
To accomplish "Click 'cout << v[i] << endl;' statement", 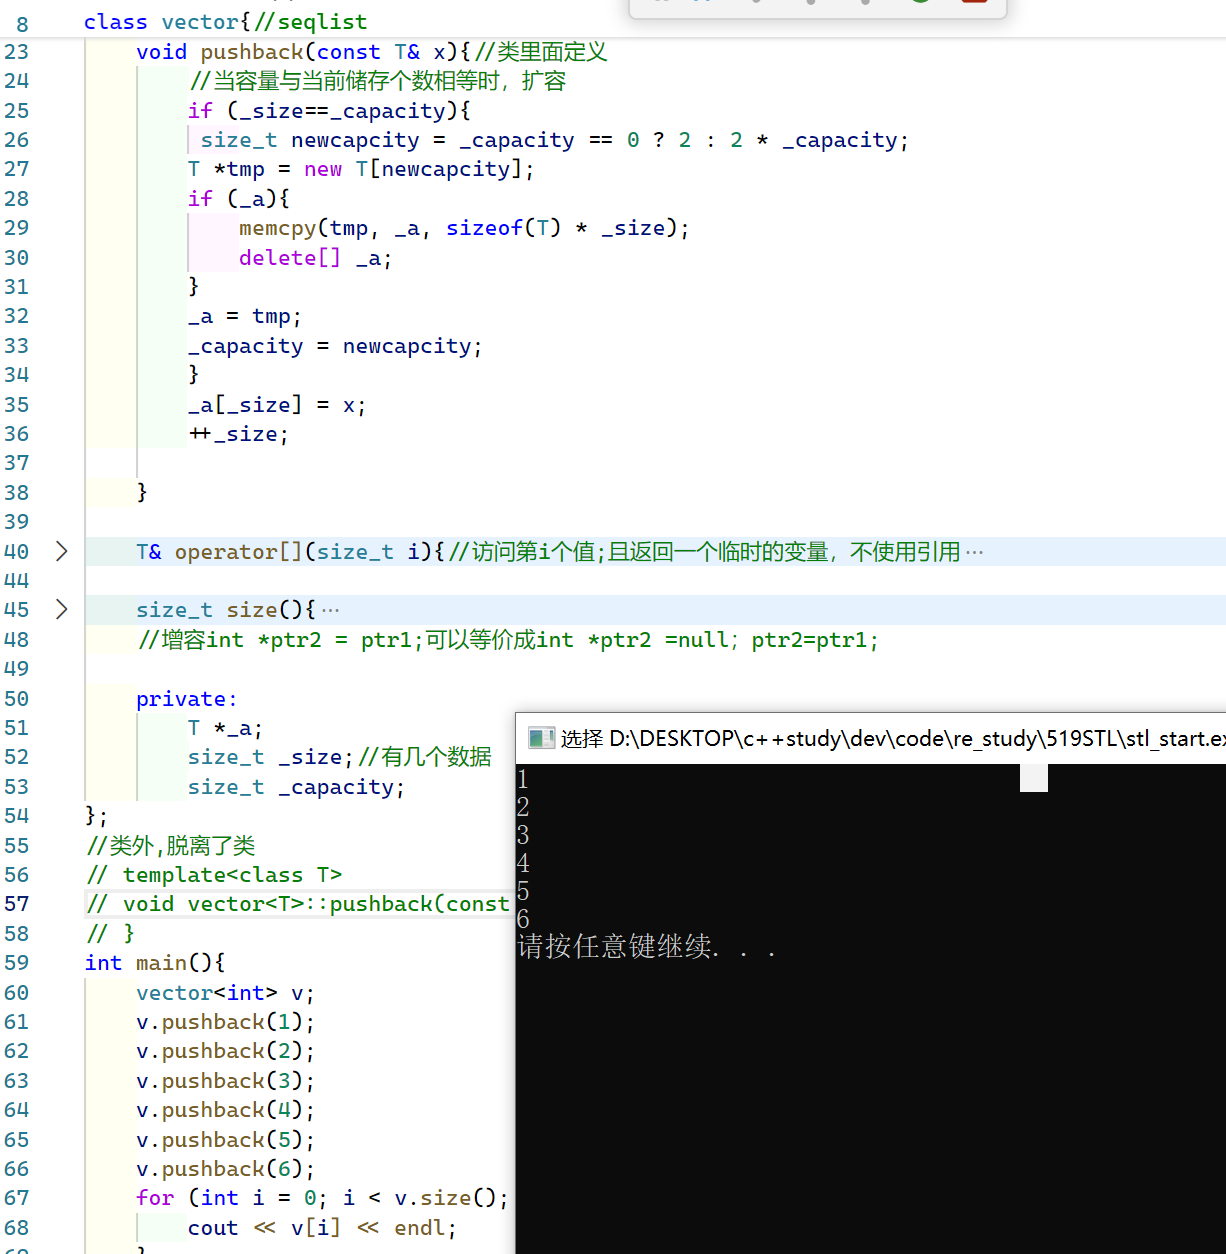I will click(322, 1228).
